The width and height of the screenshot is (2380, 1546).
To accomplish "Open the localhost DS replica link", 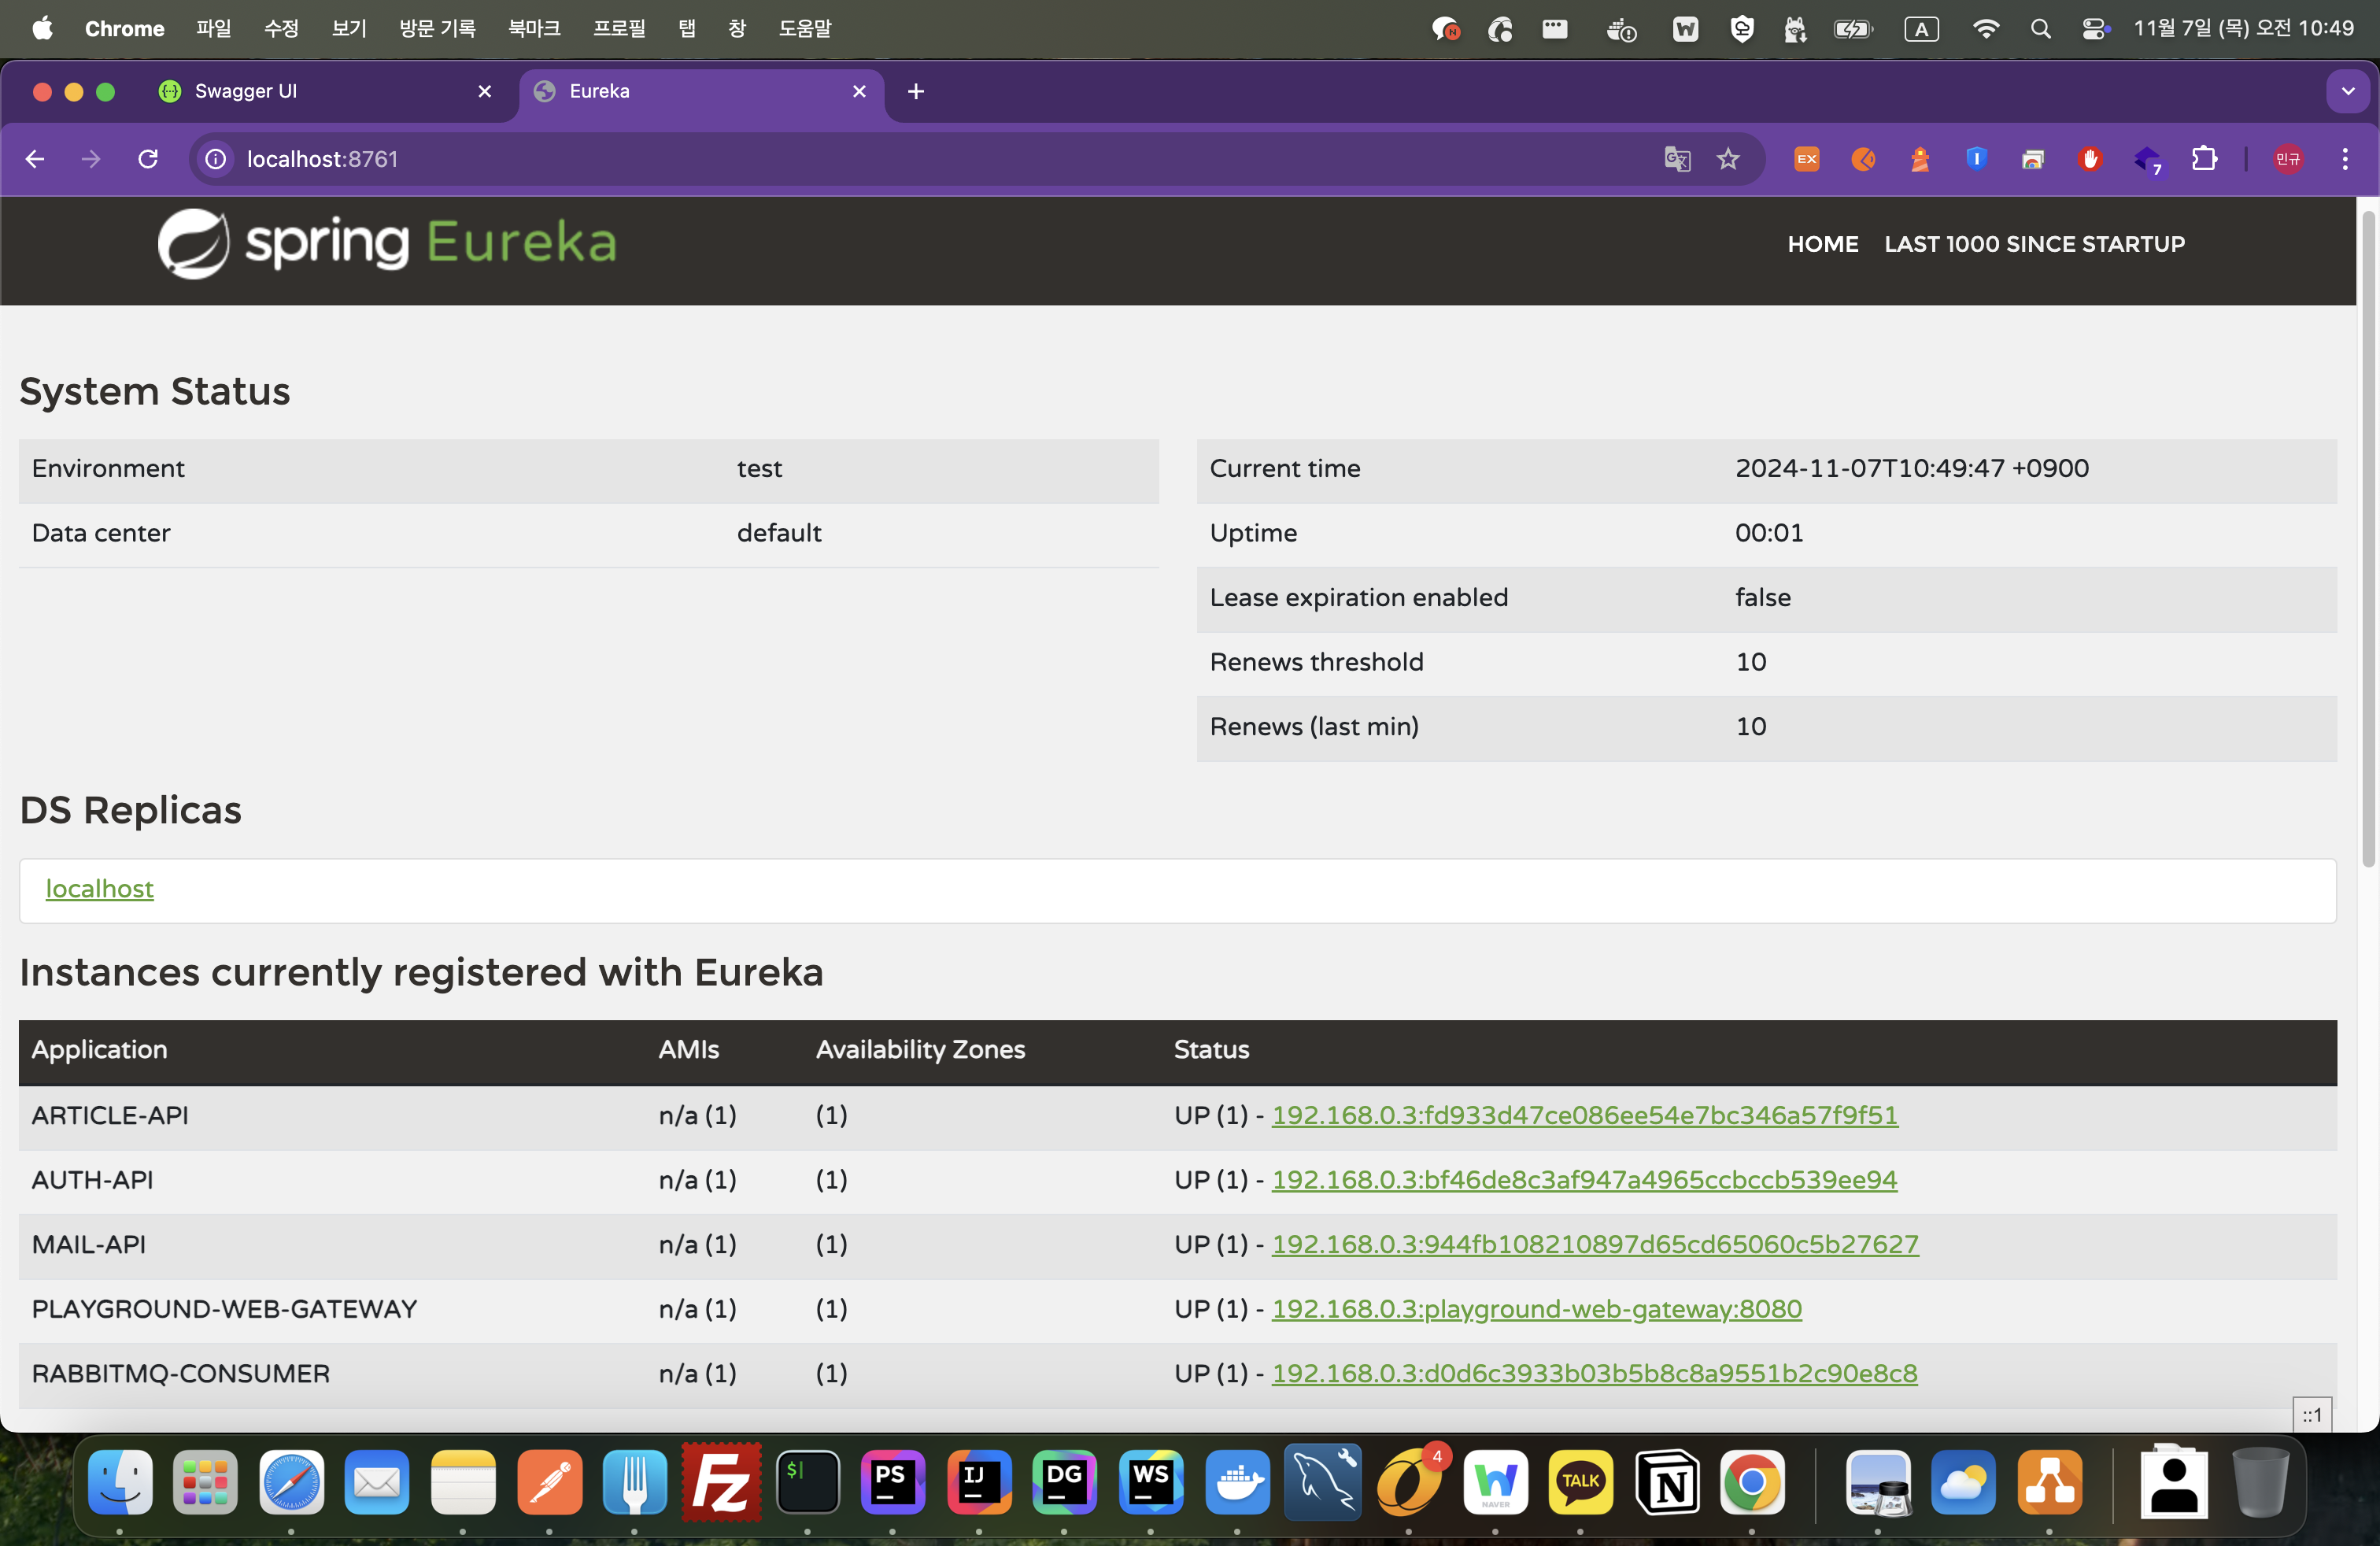I will pos(99,889).
